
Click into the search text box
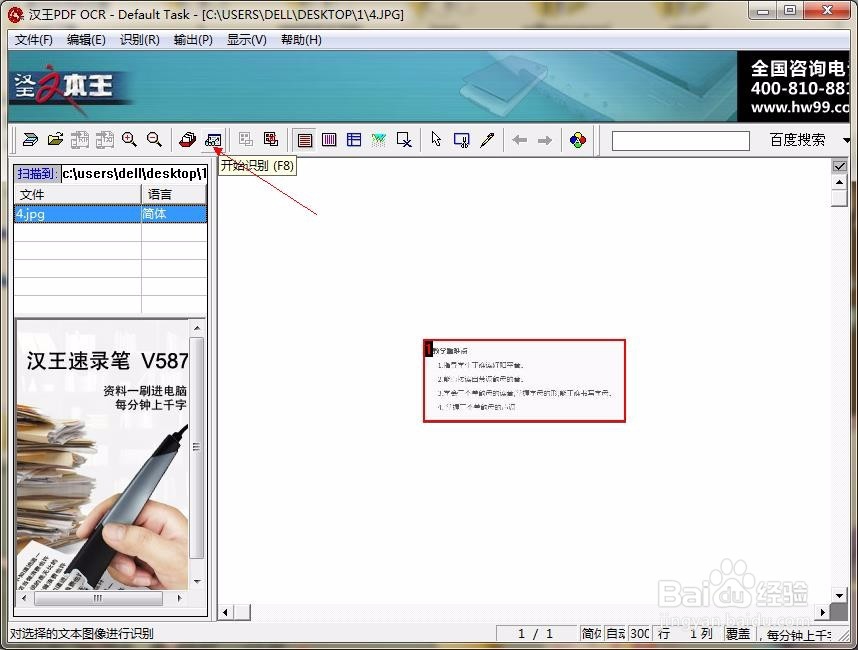pyautogui.click(x=680, y=141)
